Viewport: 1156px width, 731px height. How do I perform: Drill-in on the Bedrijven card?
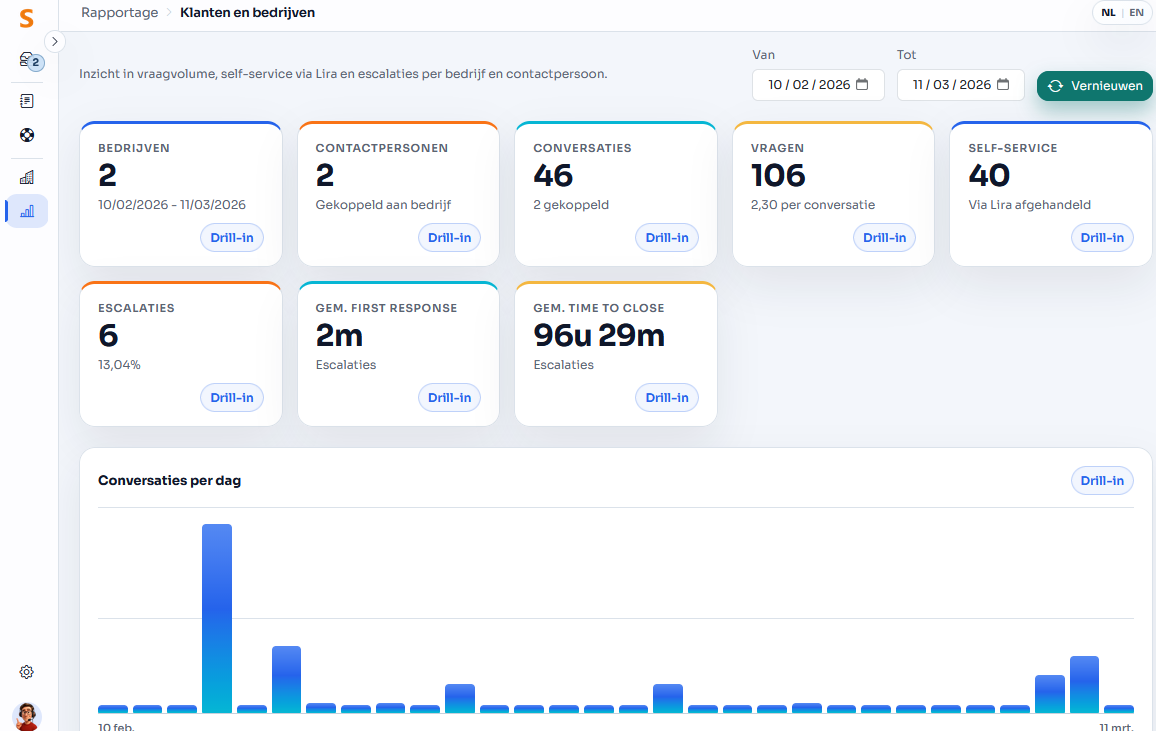[232, 238]
